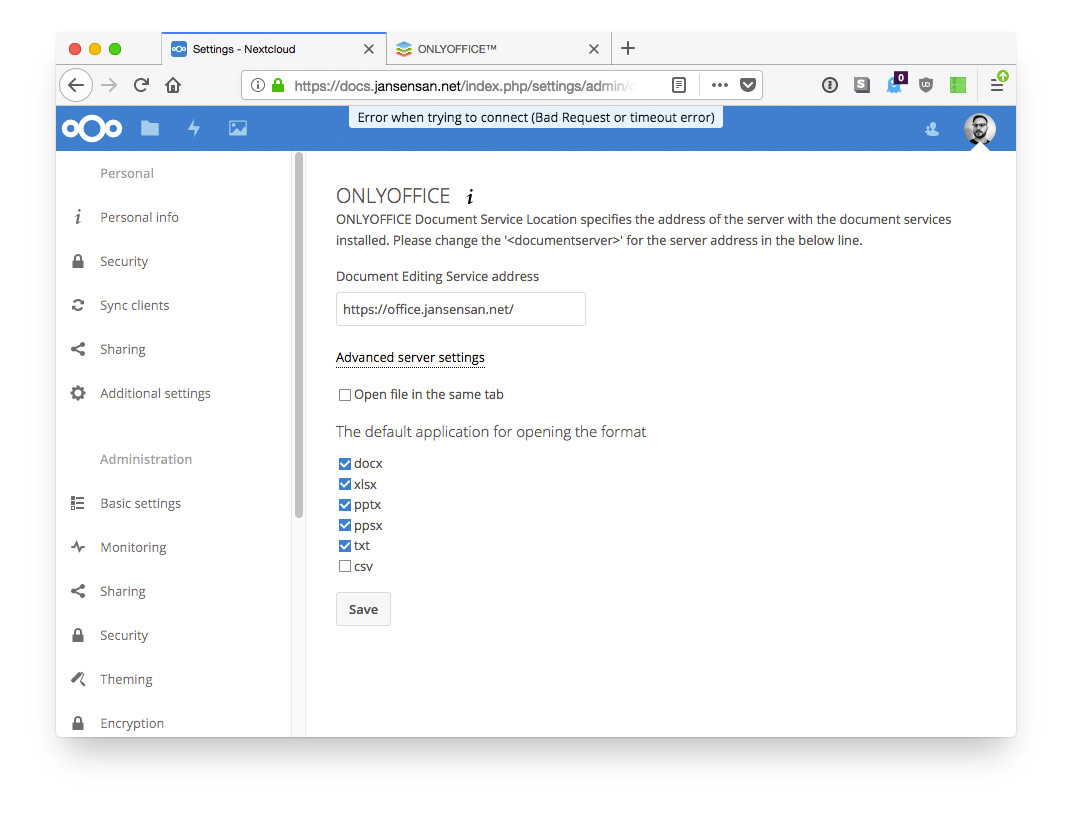Click the grey S extension icon
1072x817 pixels.
(862, 85)
